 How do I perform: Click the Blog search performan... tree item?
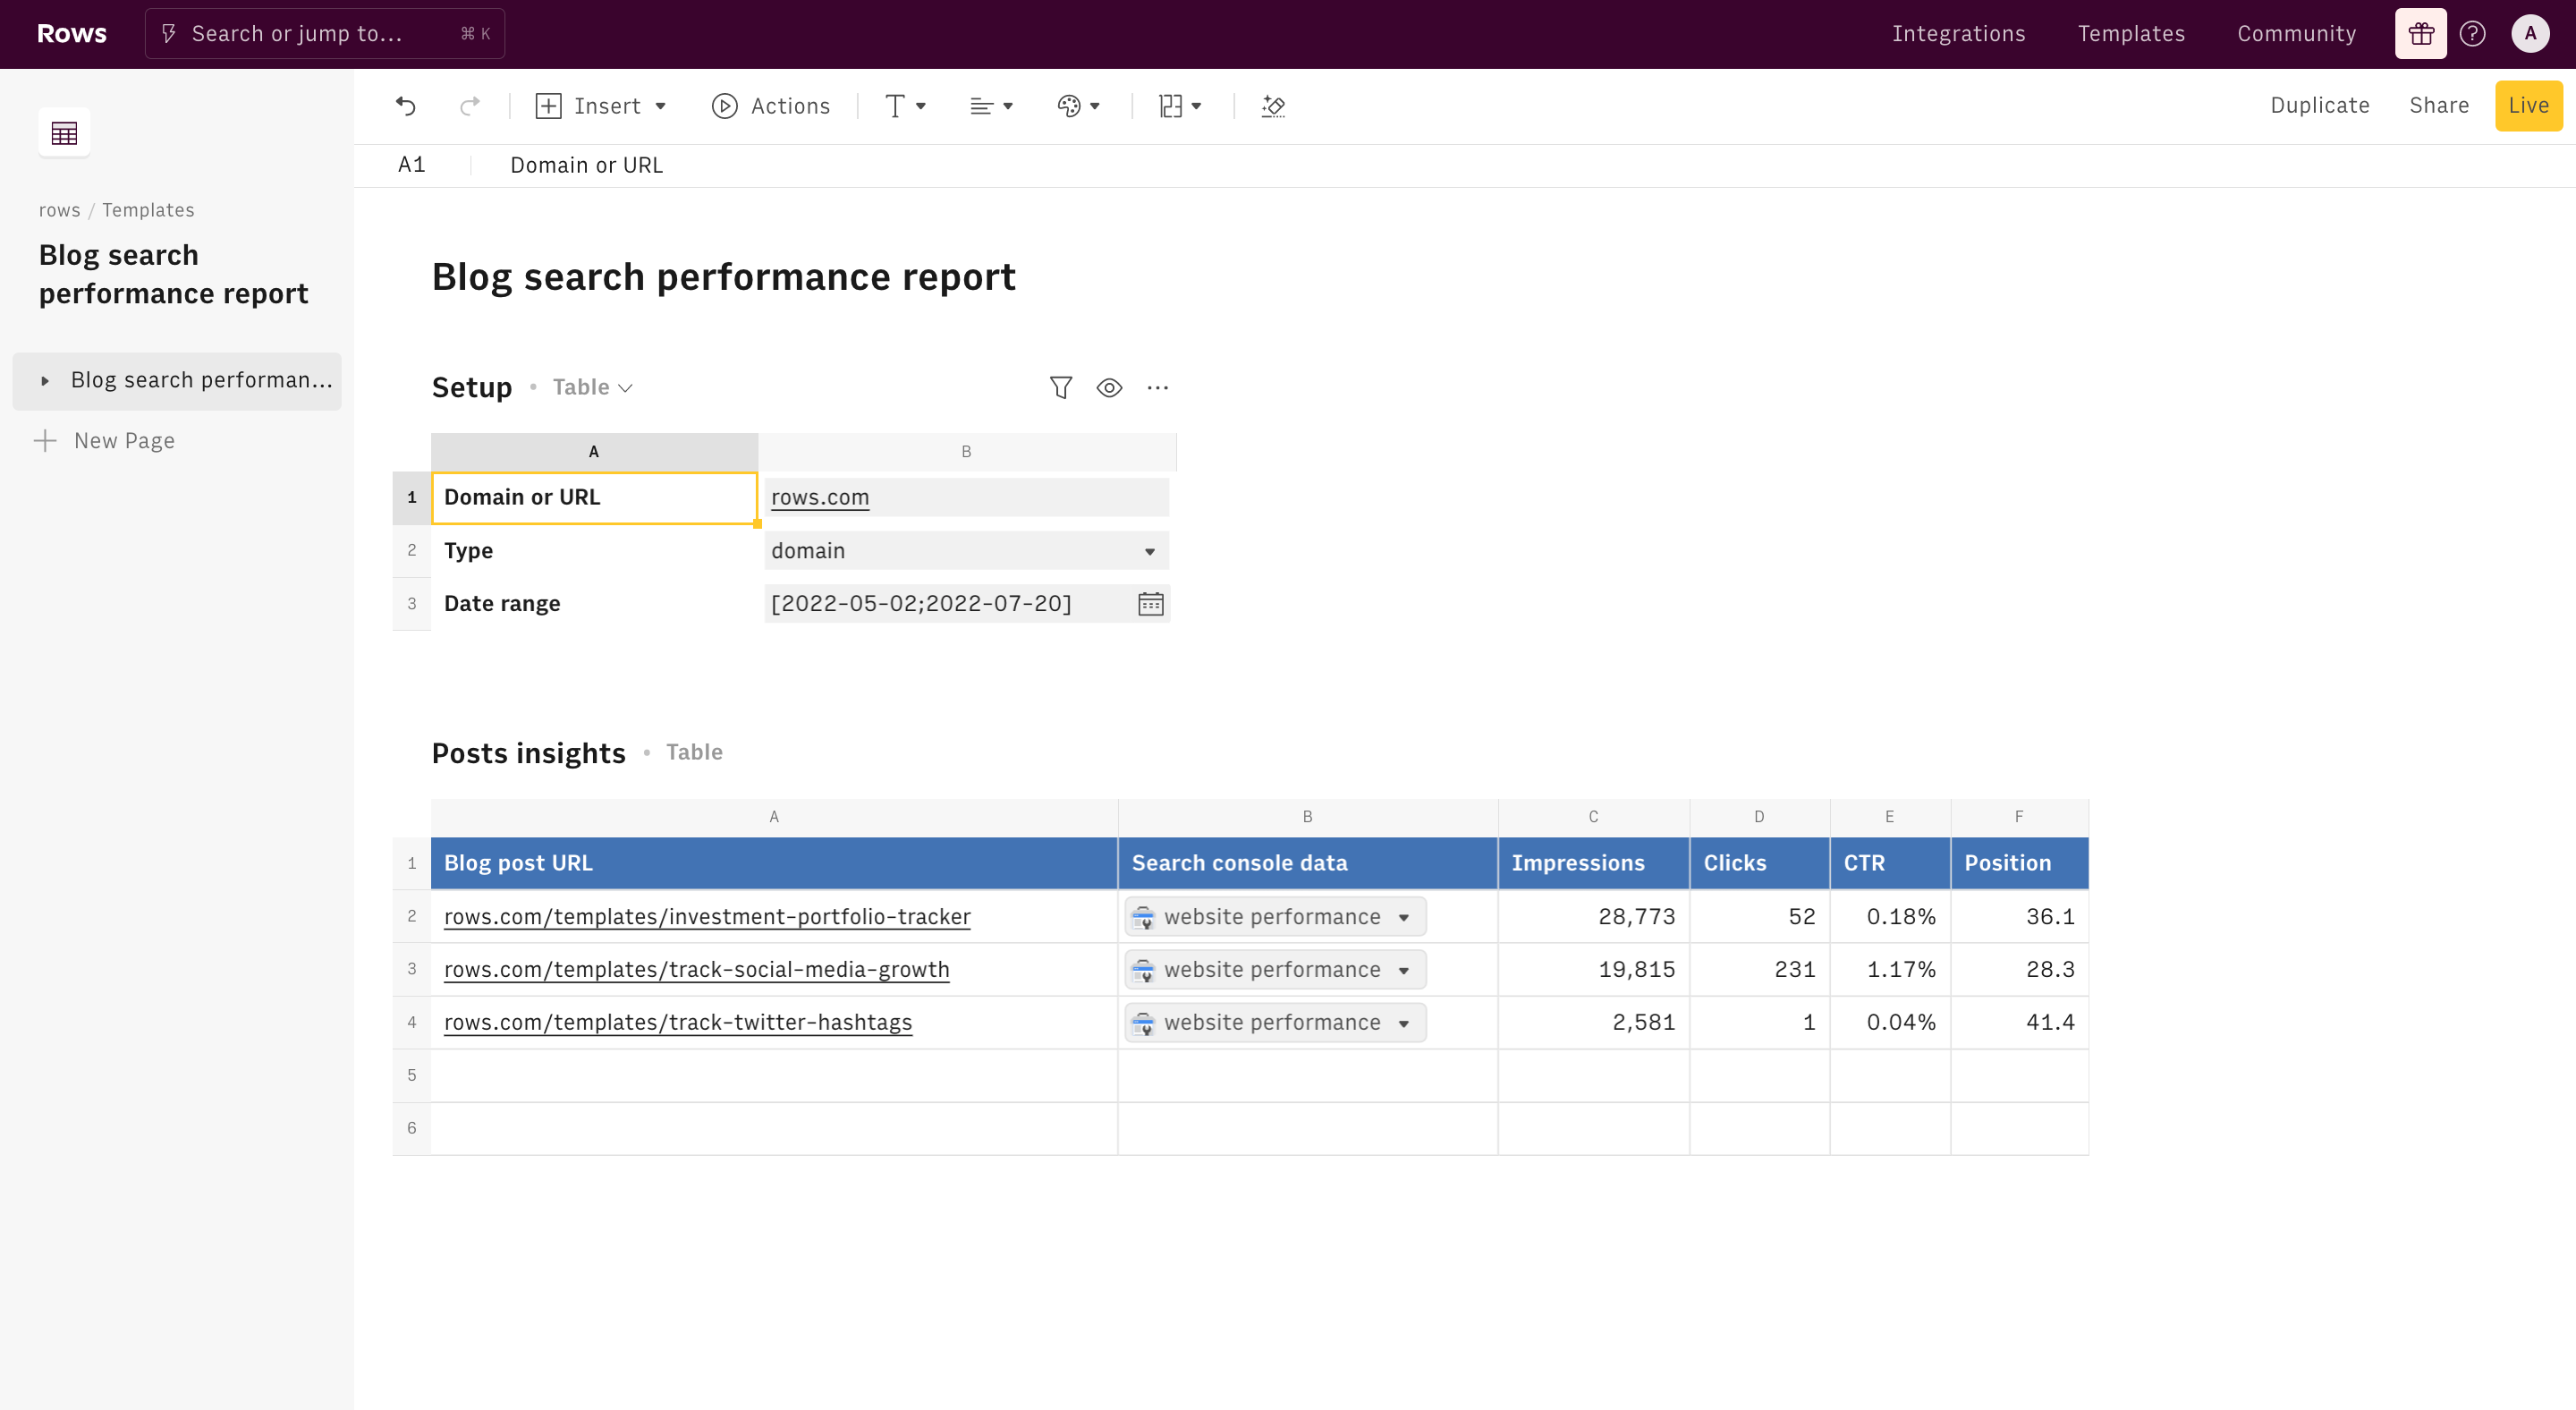(203, 380)
